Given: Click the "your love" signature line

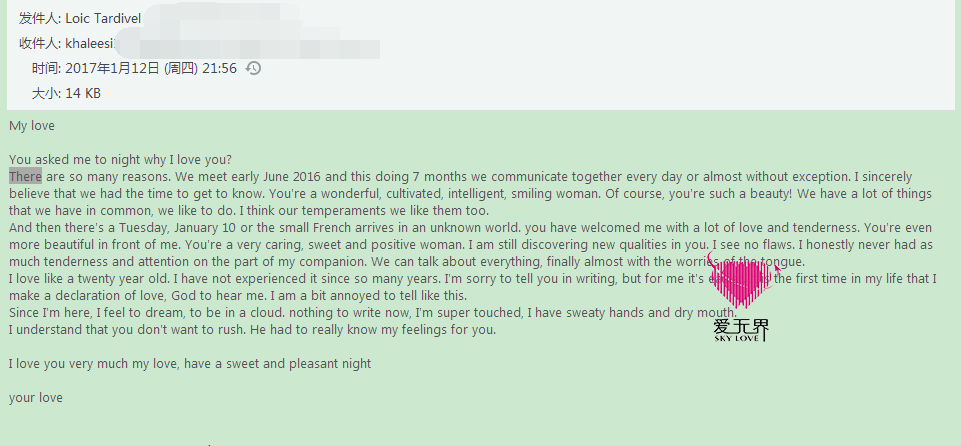Looking at the screenshot, I should click(36, 398).
